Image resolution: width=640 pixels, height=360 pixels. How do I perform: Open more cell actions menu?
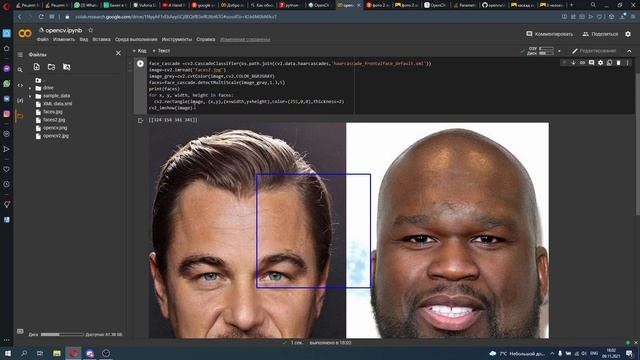[627, 63]
